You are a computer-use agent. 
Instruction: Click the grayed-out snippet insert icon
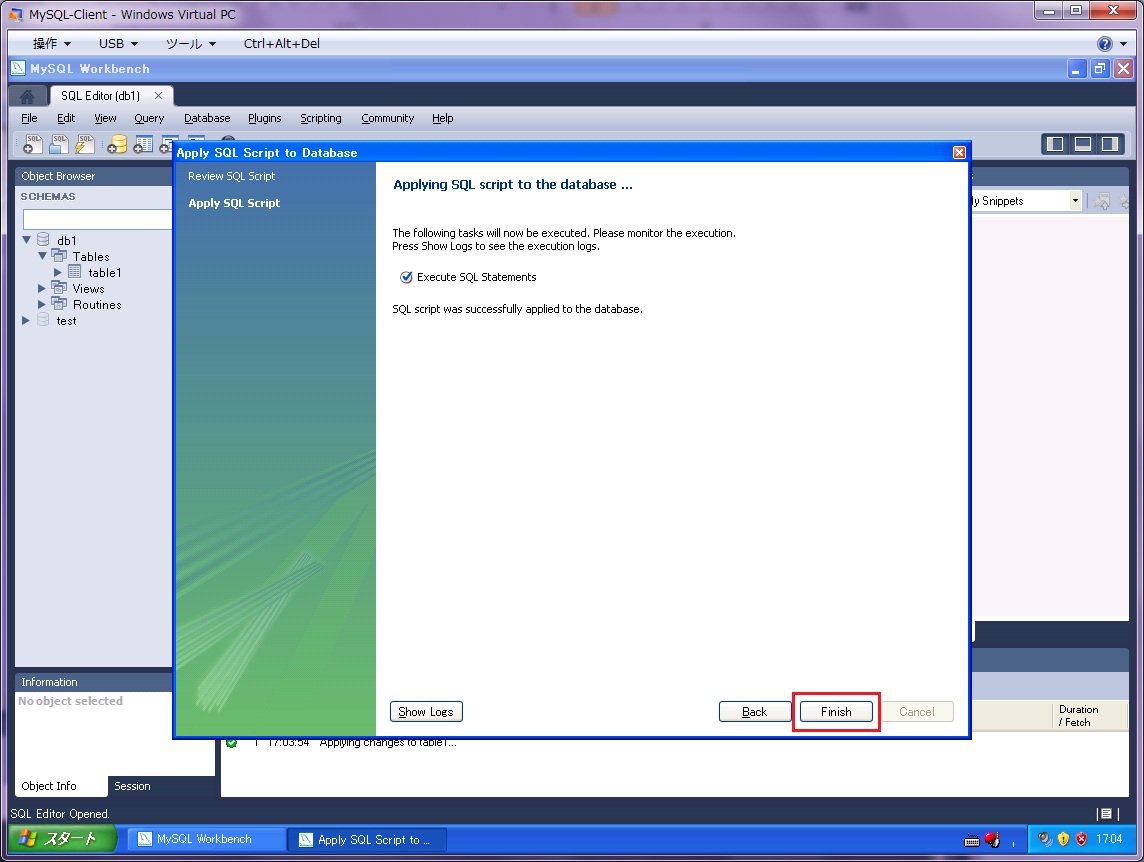point(1102,201)
